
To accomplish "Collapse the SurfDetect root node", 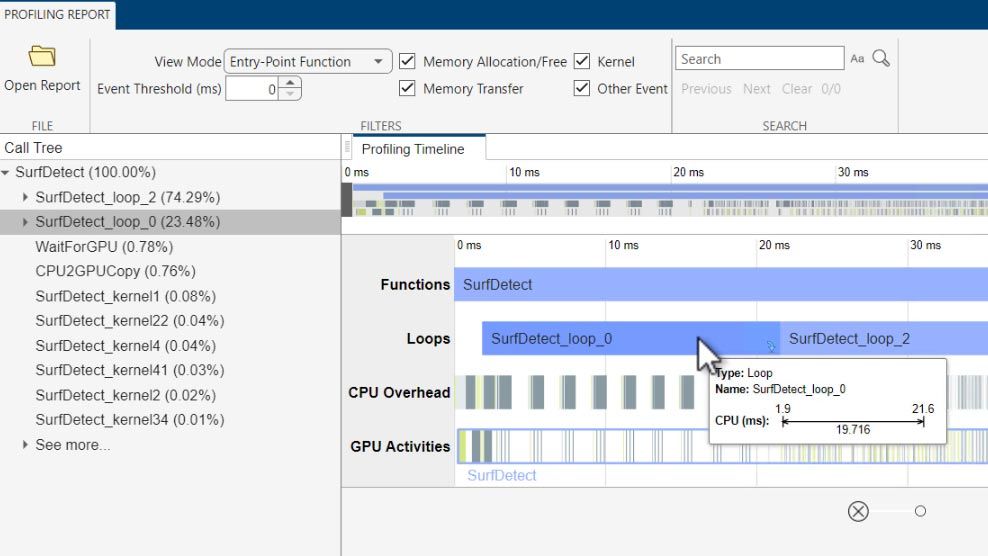I will (x=6, y=172).
